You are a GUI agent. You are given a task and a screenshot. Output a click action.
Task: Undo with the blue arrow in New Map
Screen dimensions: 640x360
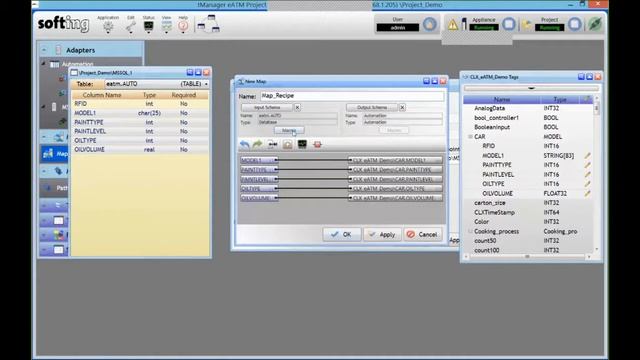(x=244, y=144)
